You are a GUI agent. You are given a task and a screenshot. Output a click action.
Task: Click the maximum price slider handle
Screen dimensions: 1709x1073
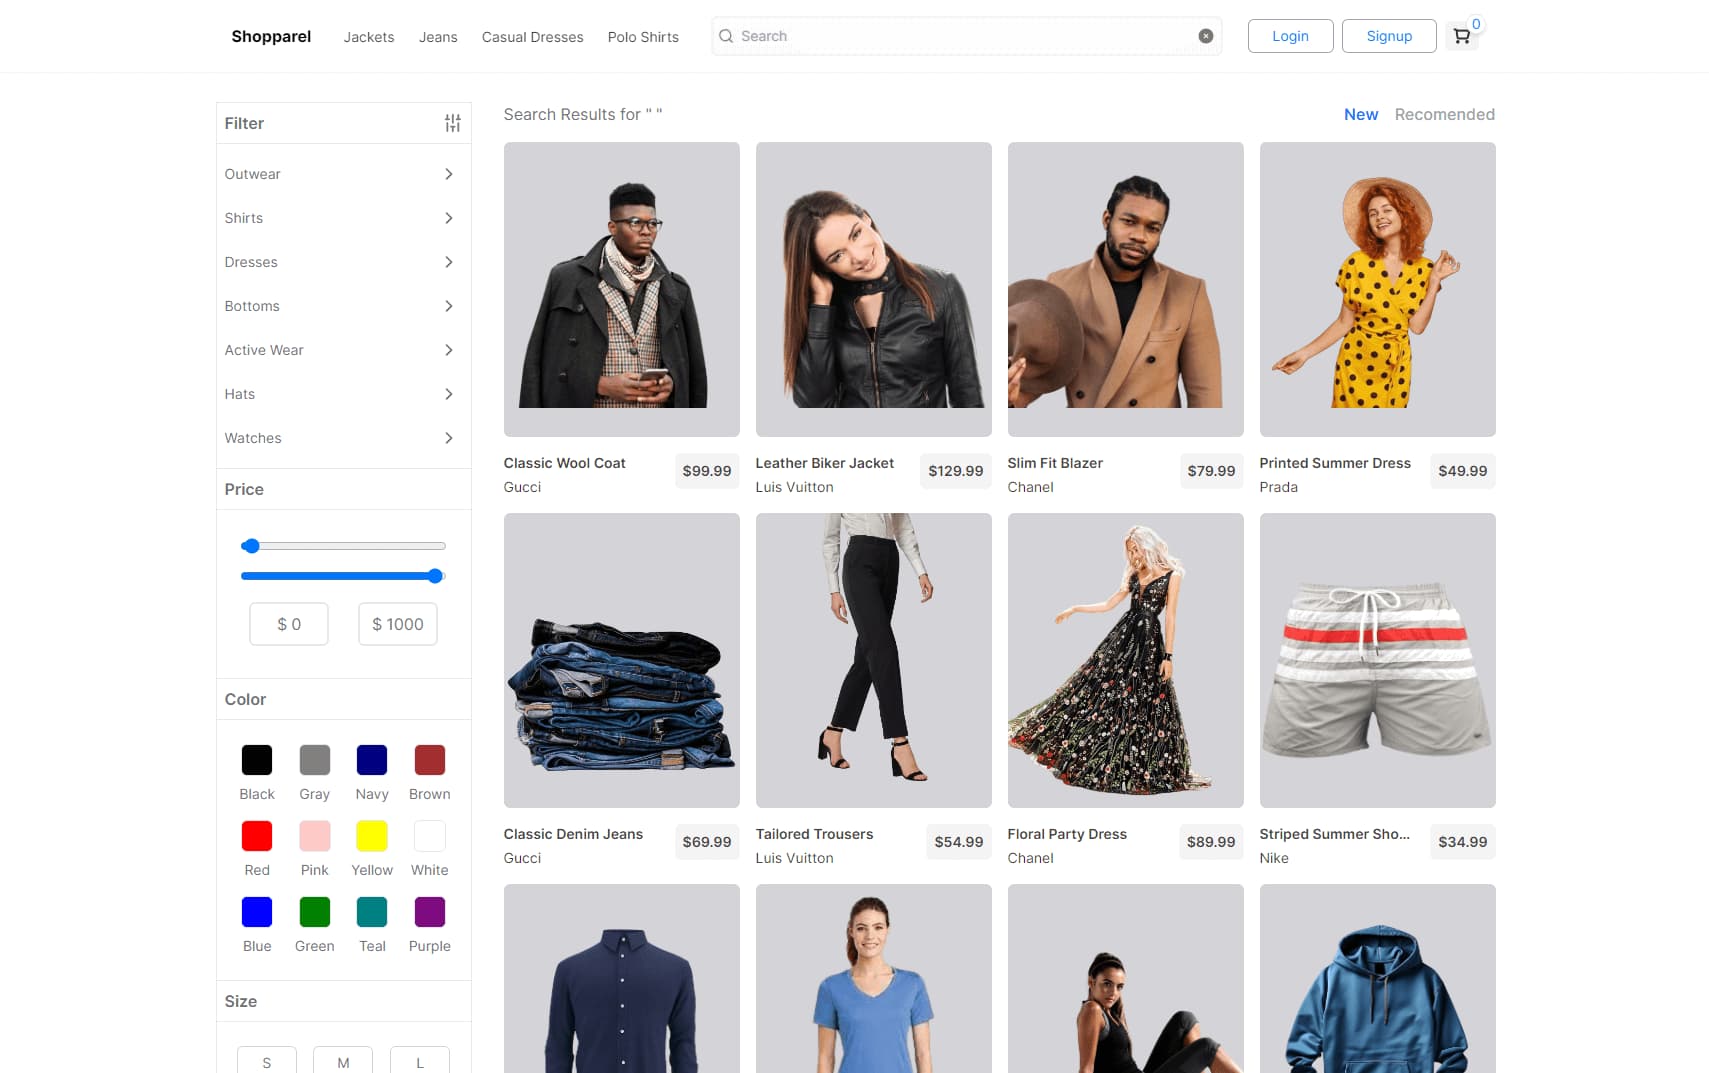(x=435, y=576)
